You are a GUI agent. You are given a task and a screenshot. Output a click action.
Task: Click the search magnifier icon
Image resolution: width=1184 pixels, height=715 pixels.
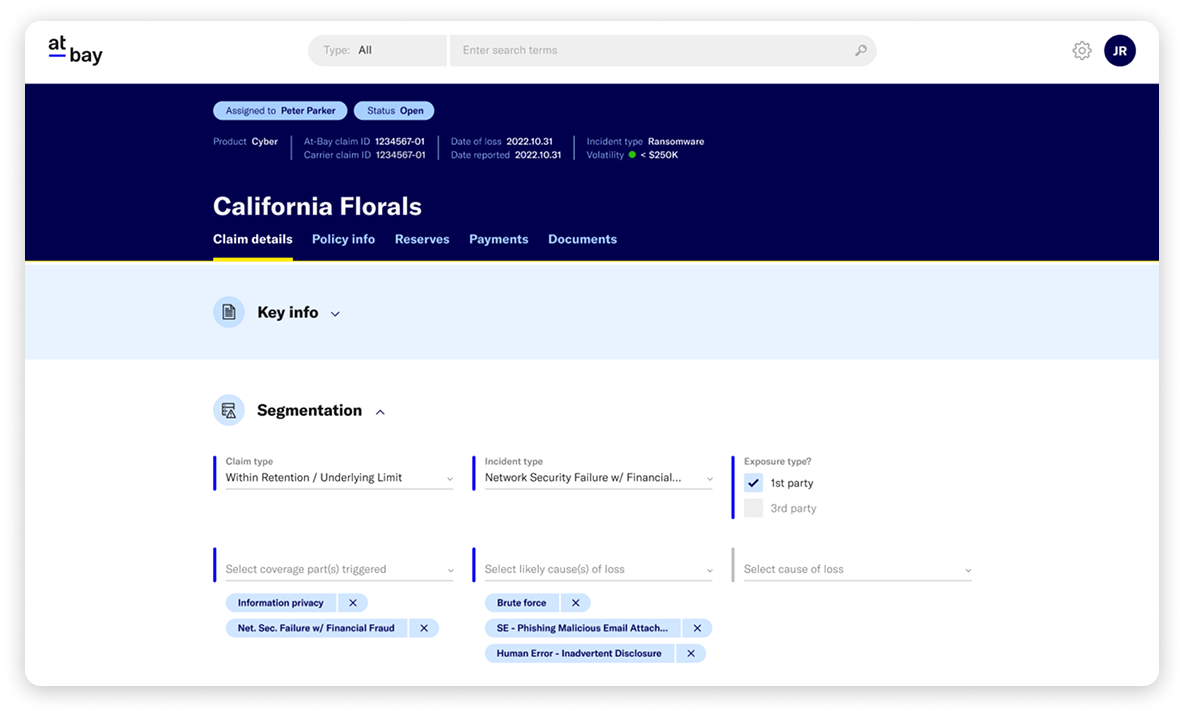click(x=860, y=51)
